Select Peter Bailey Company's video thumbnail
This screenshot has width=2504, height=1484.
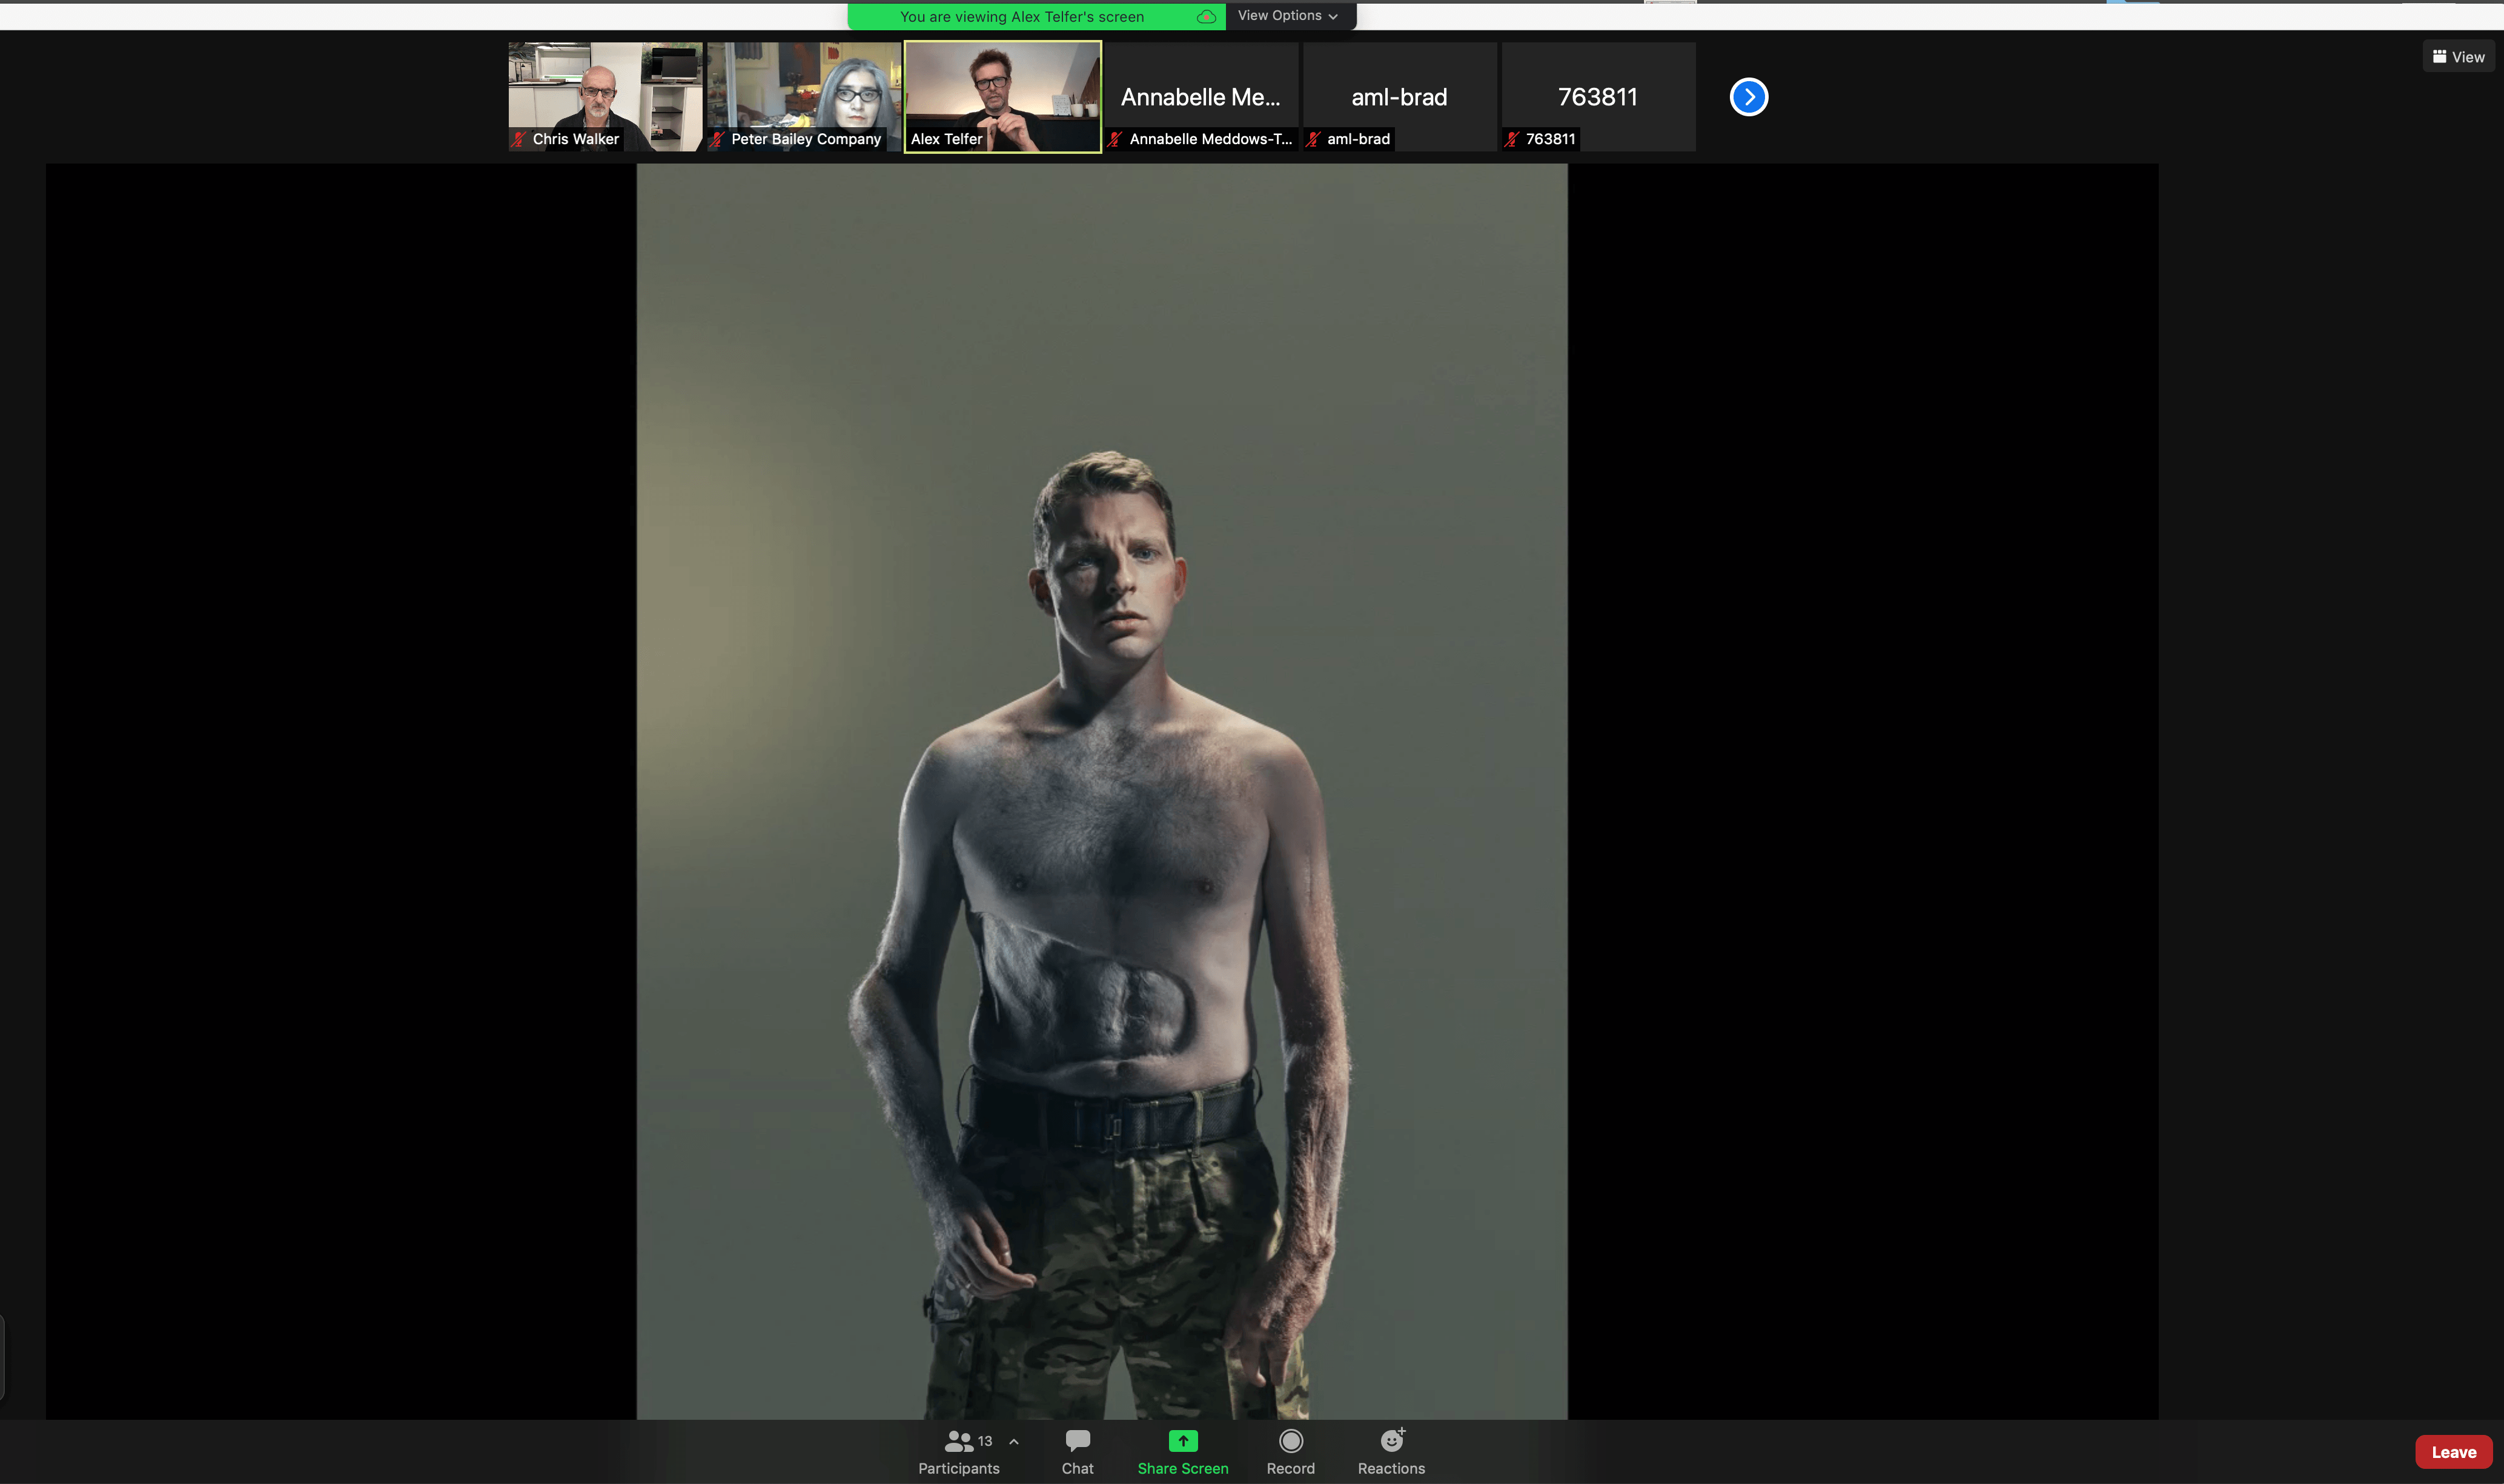[x=804, y=96]
